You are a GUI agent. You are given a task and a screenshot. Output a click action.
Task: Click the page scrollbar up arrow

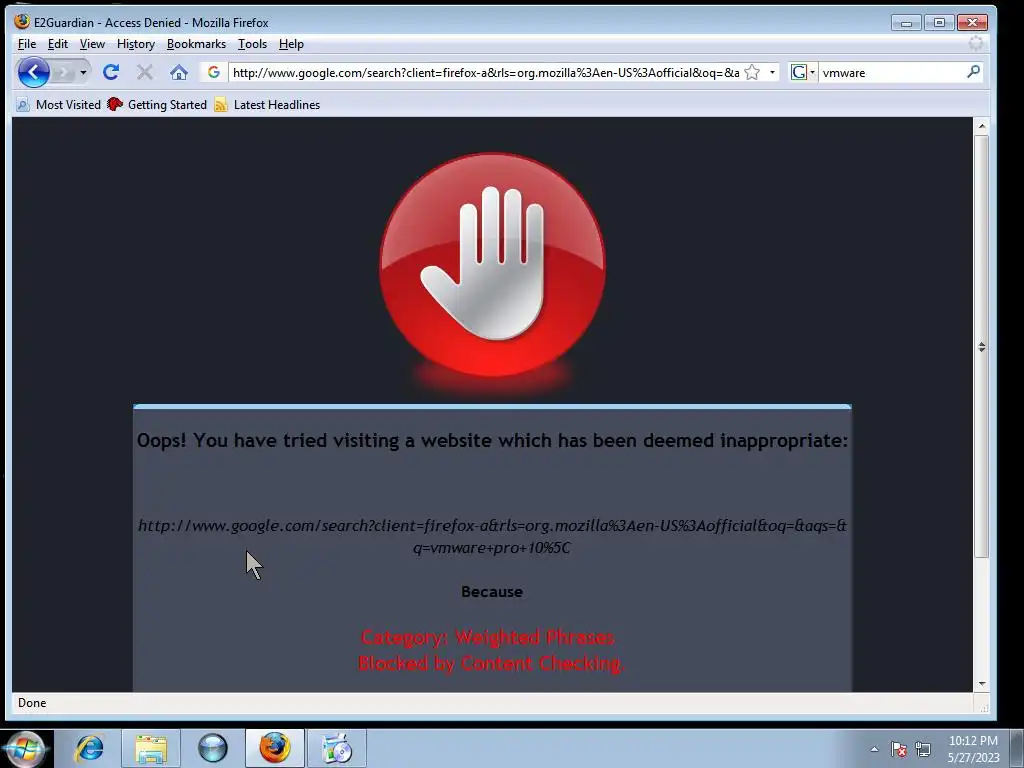[x=982, y=125]
